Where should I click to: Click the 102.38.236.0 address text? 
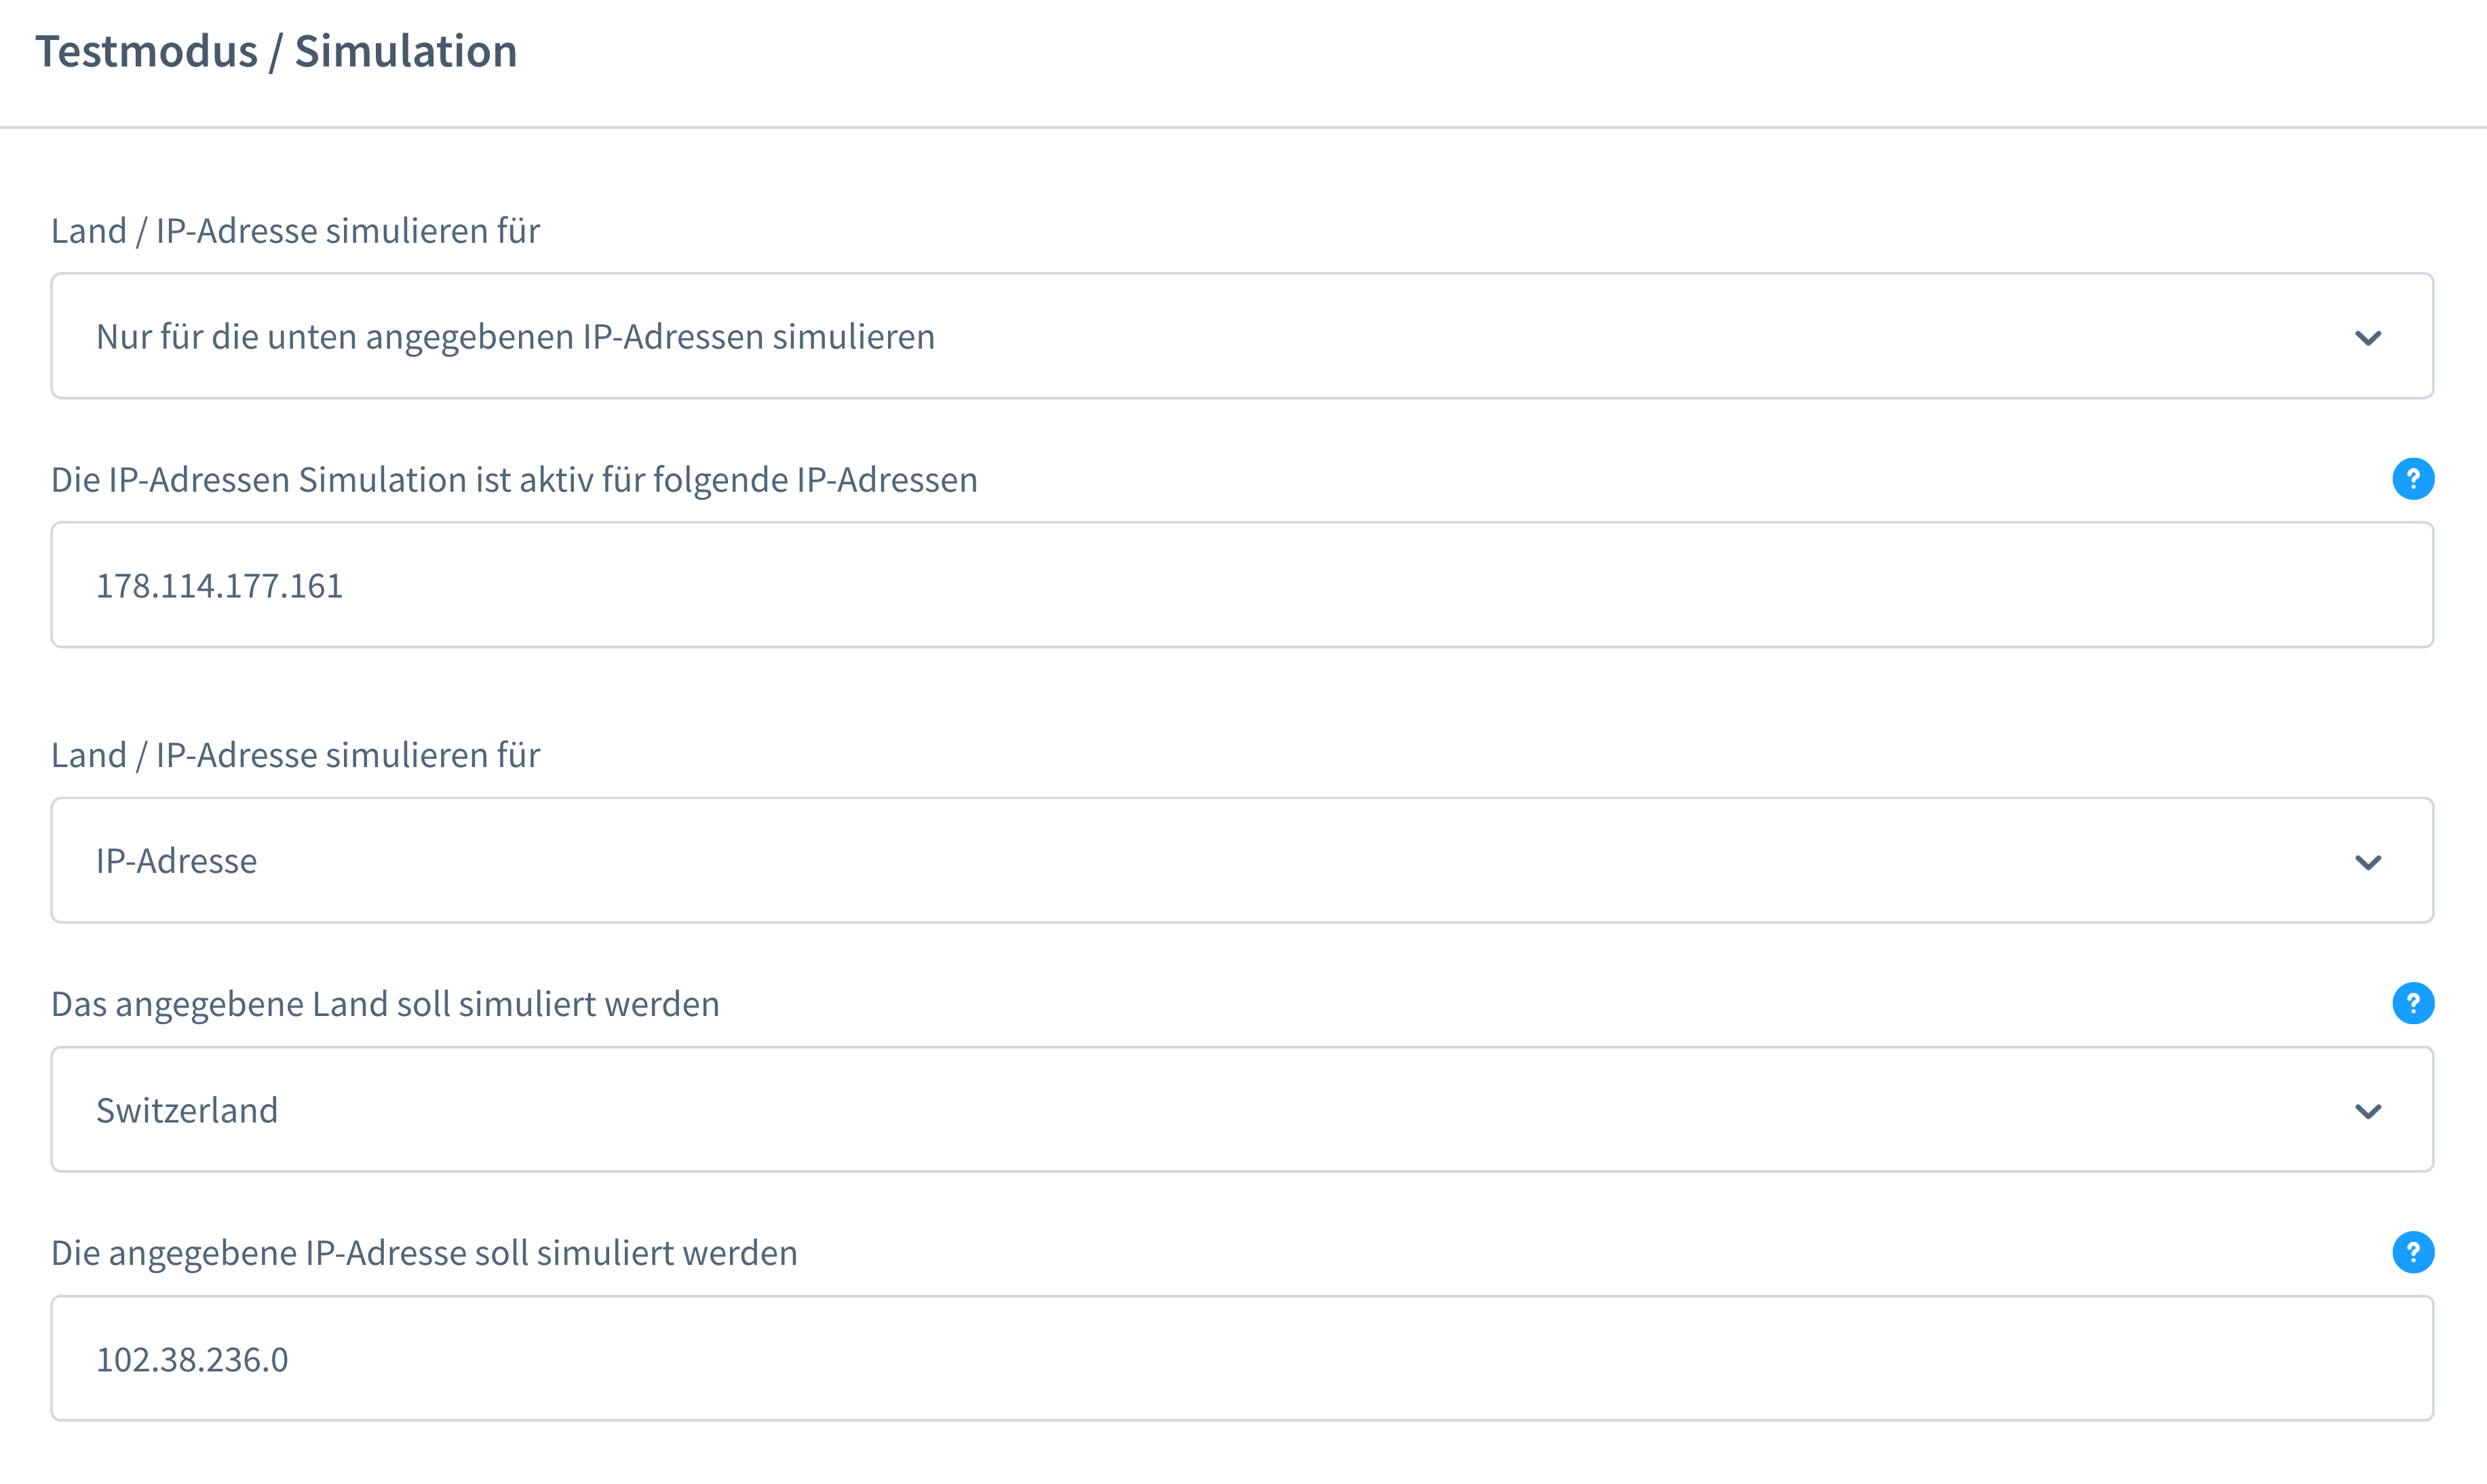pos(192,1360)
